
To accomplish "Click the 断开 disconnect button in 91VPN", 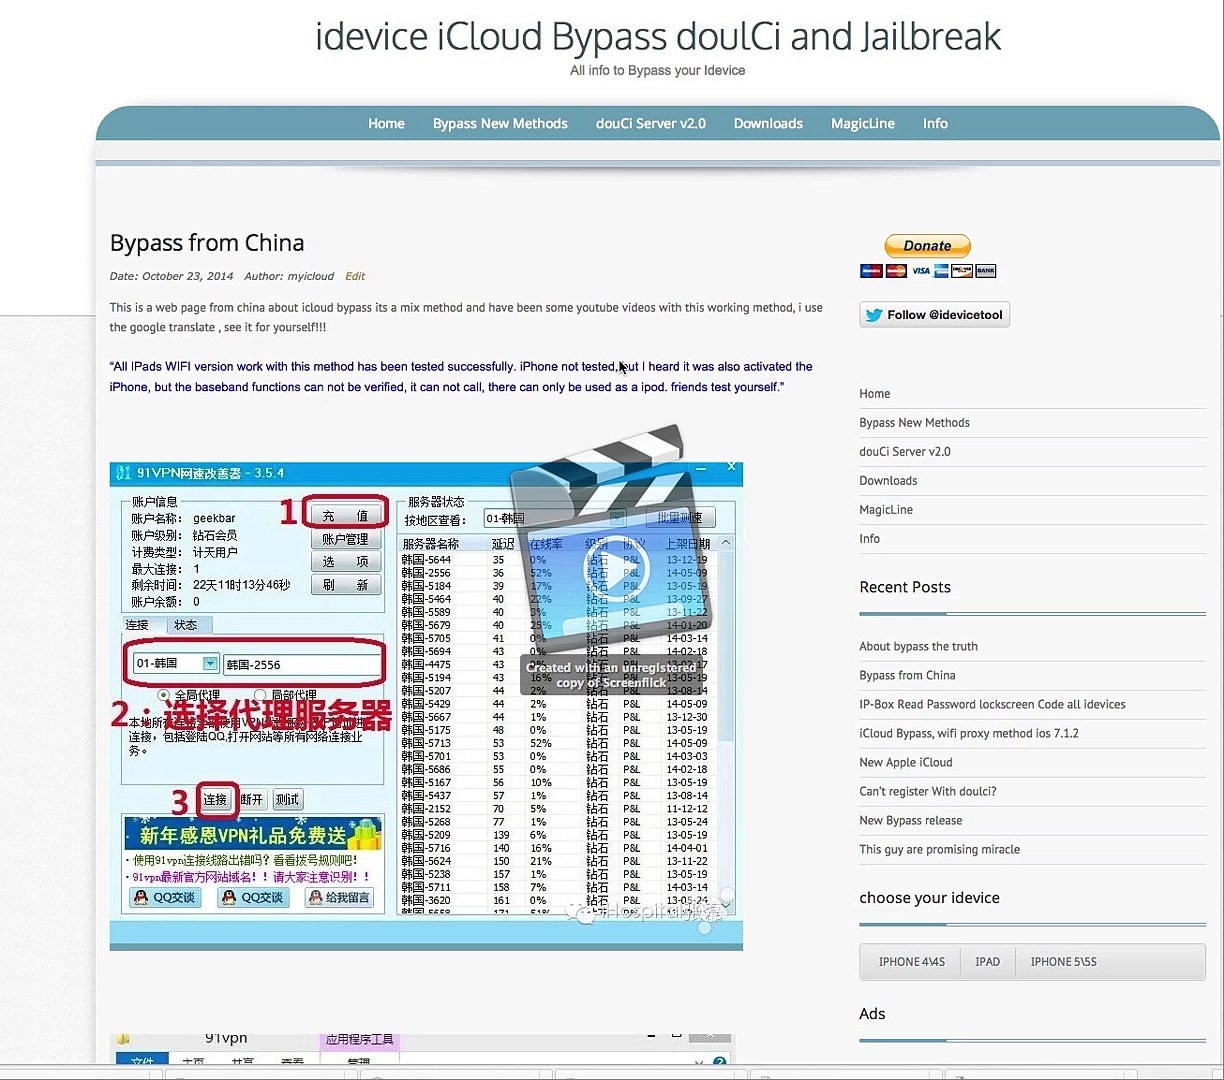I will pyautogui.click(x=252, y=800).
